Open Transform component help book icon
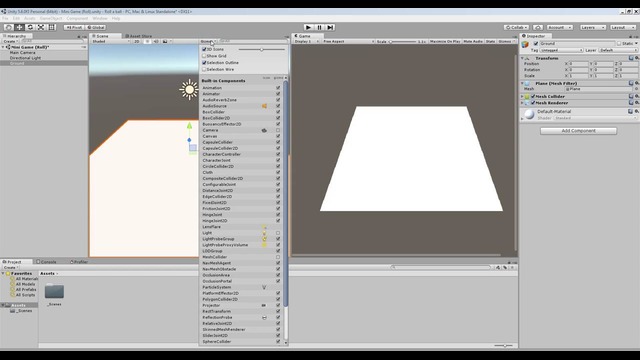 [x=631, y=58]
